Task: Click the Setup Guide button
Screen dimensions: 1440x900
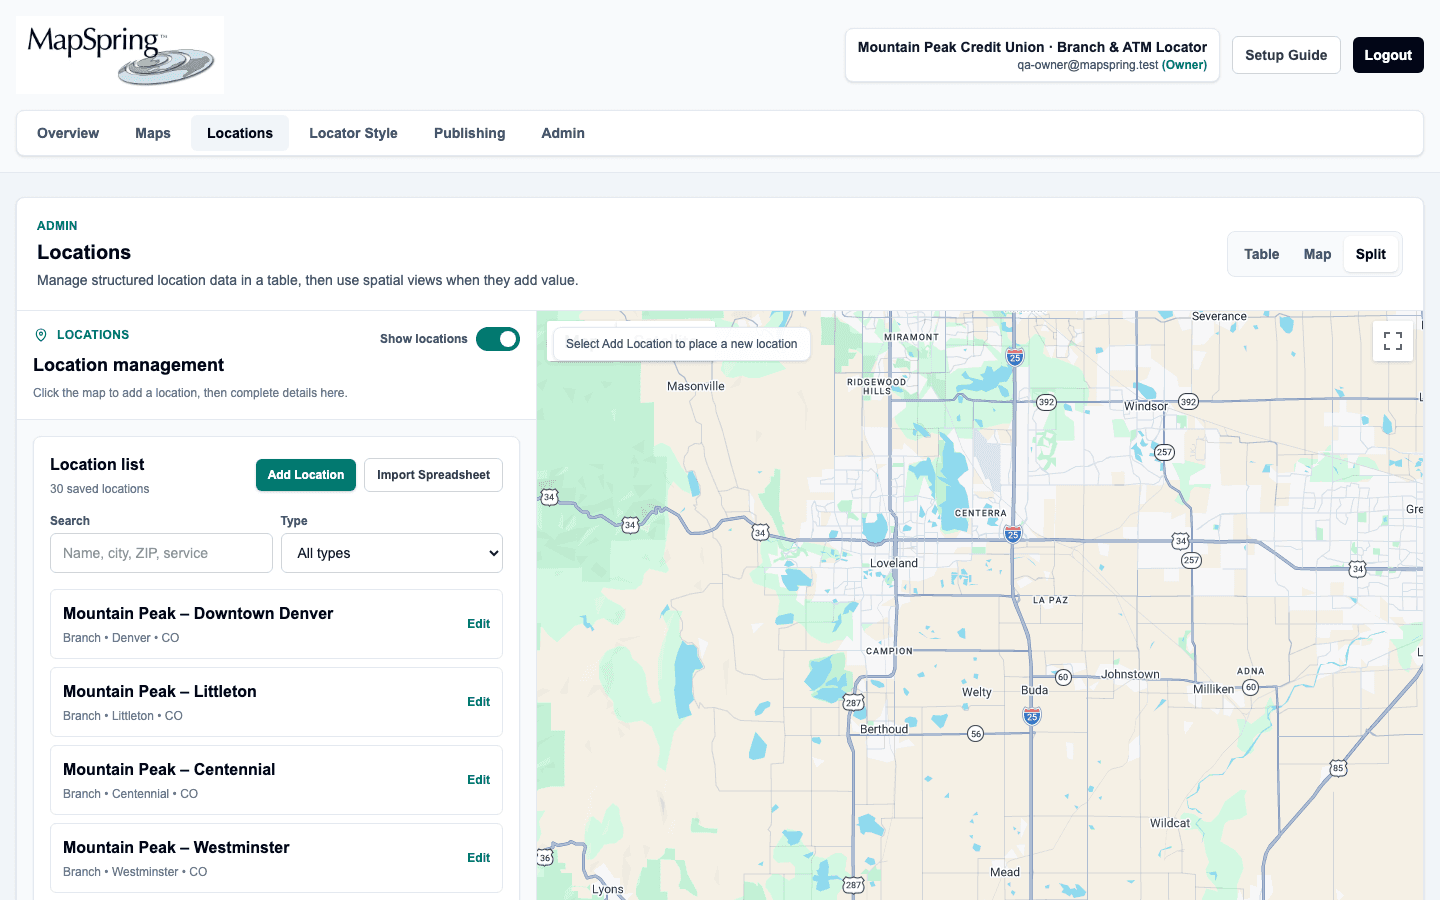Action: coord(1286,55)
